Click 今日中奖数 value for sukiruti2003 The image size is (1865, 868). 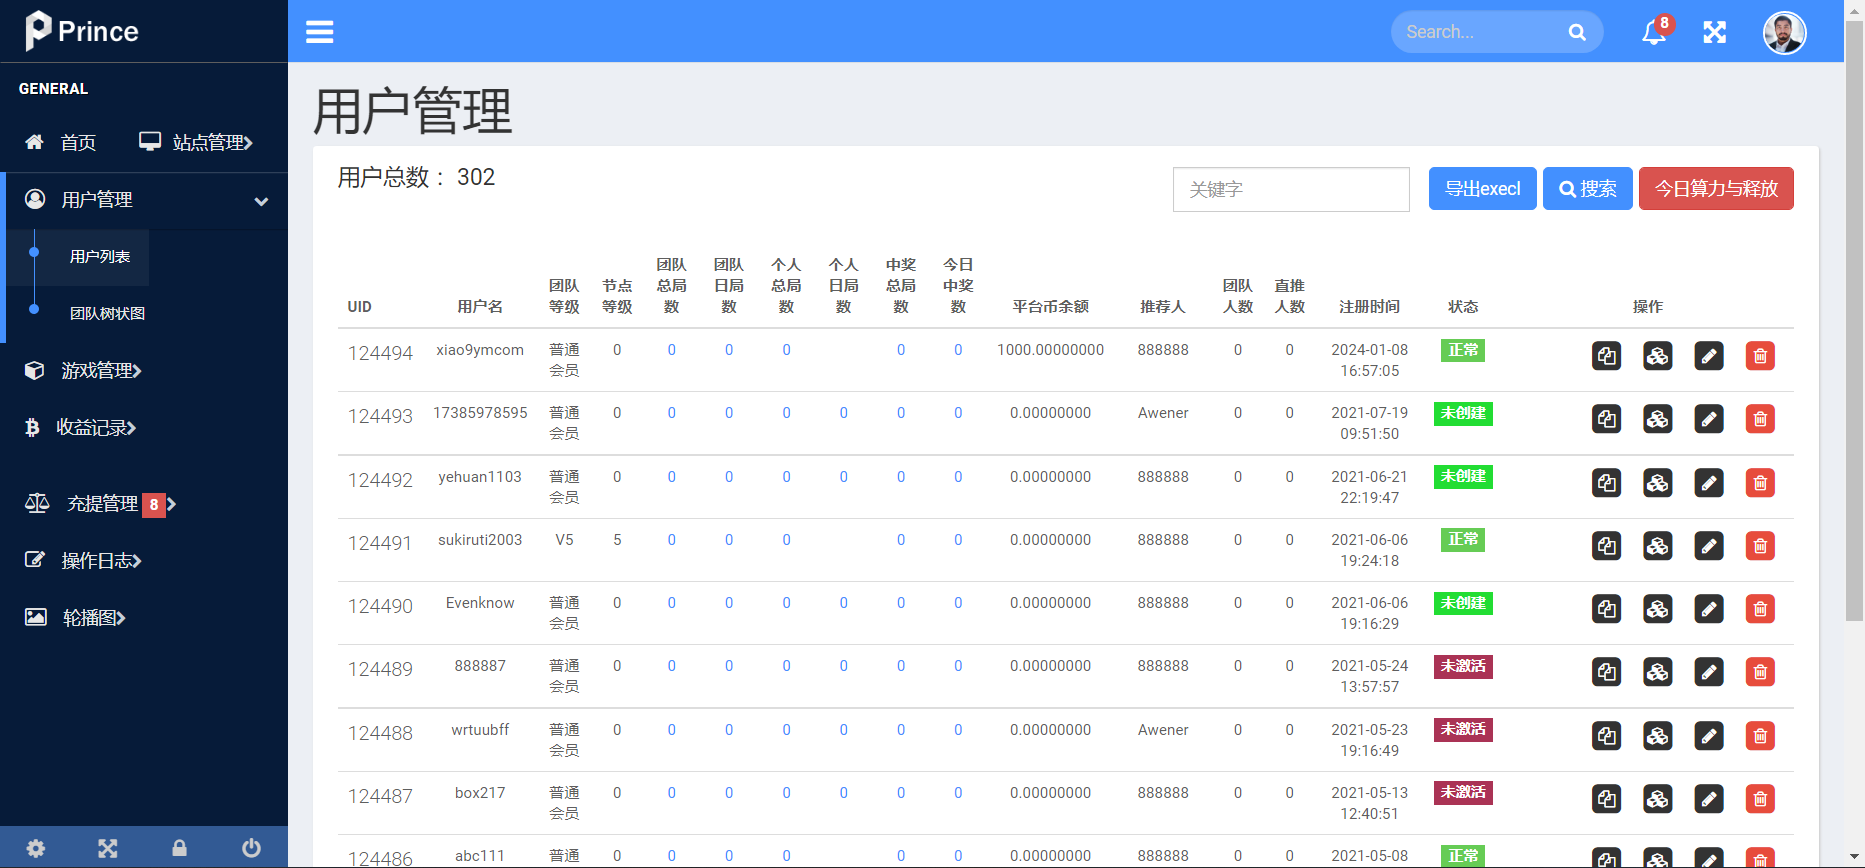pyautogui.click(x=958, y=540)
